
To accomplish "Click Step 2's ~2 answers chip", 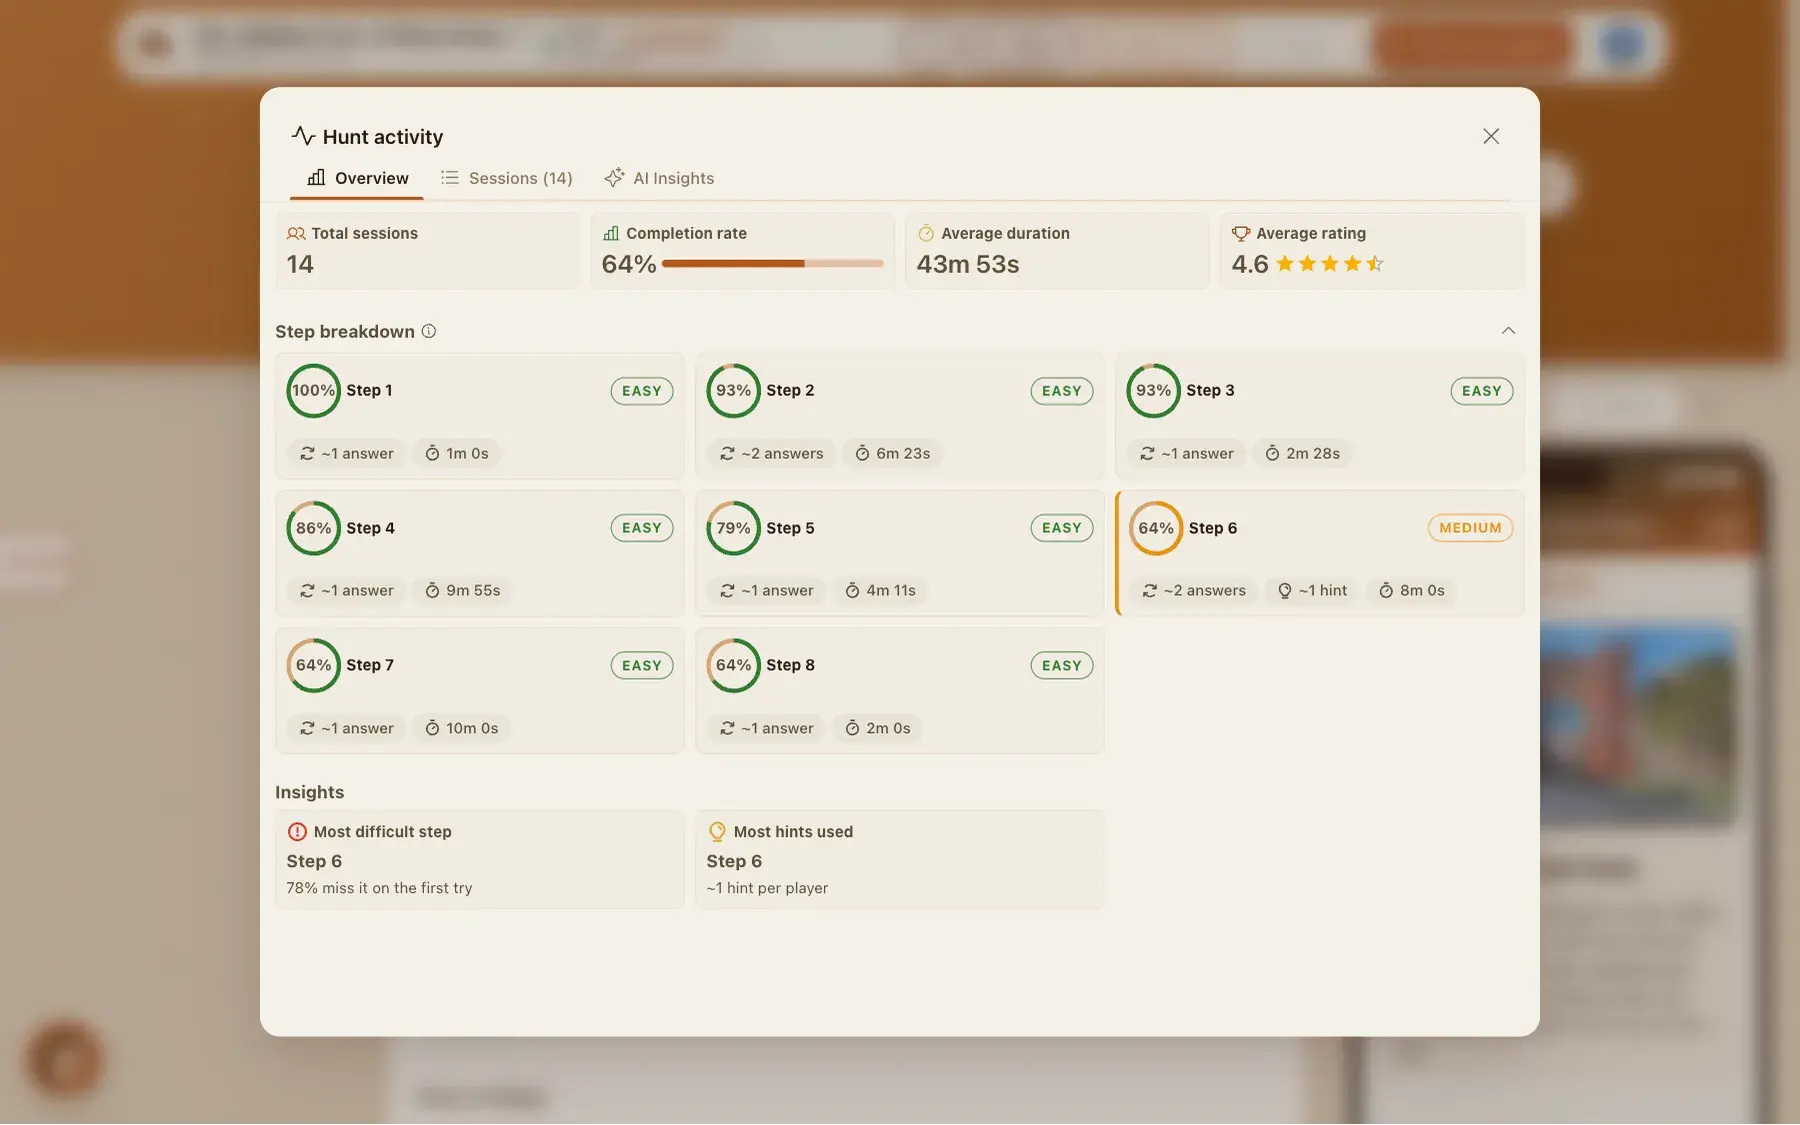I will coord(771,453).
